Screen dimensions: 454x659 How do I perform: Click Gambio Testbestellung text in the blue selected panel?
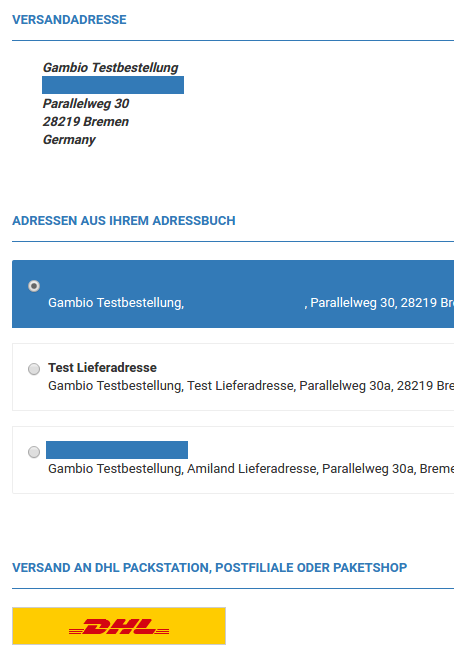tap(116, 303)
